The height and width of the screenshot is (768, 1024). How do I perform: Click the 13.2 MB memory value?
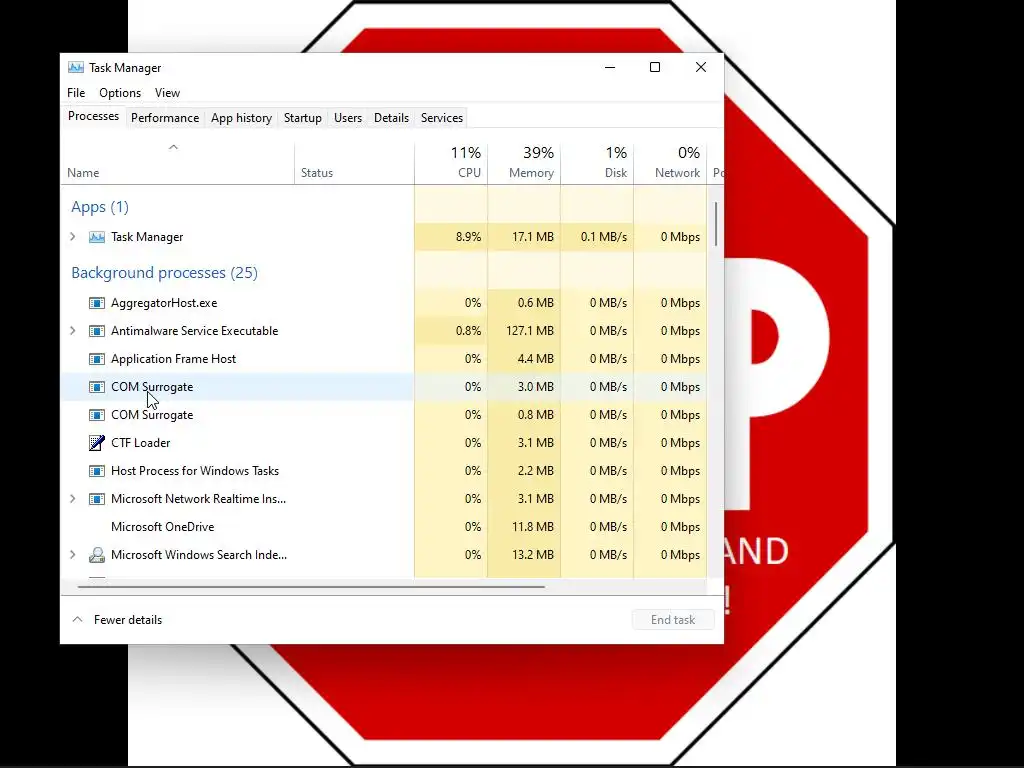[x=533, y=555]
